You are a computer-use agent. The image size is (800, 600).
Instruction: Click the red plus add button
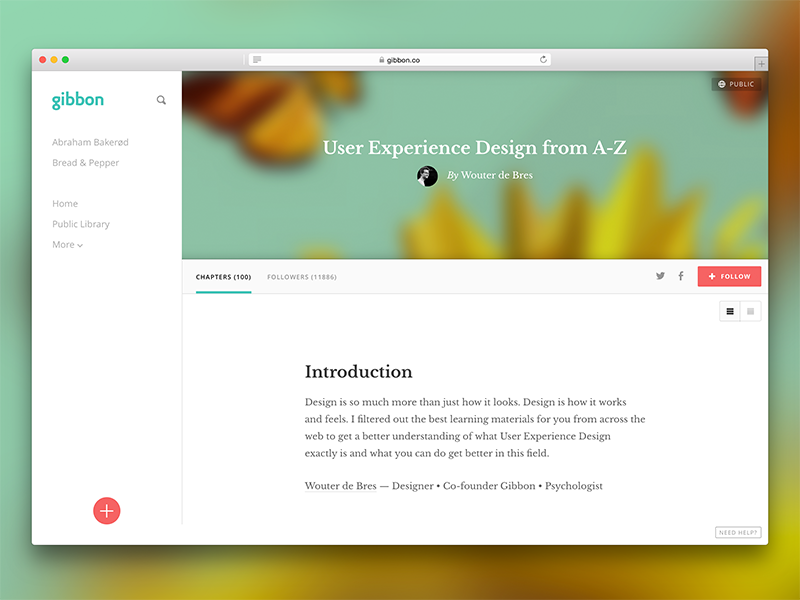107,511
